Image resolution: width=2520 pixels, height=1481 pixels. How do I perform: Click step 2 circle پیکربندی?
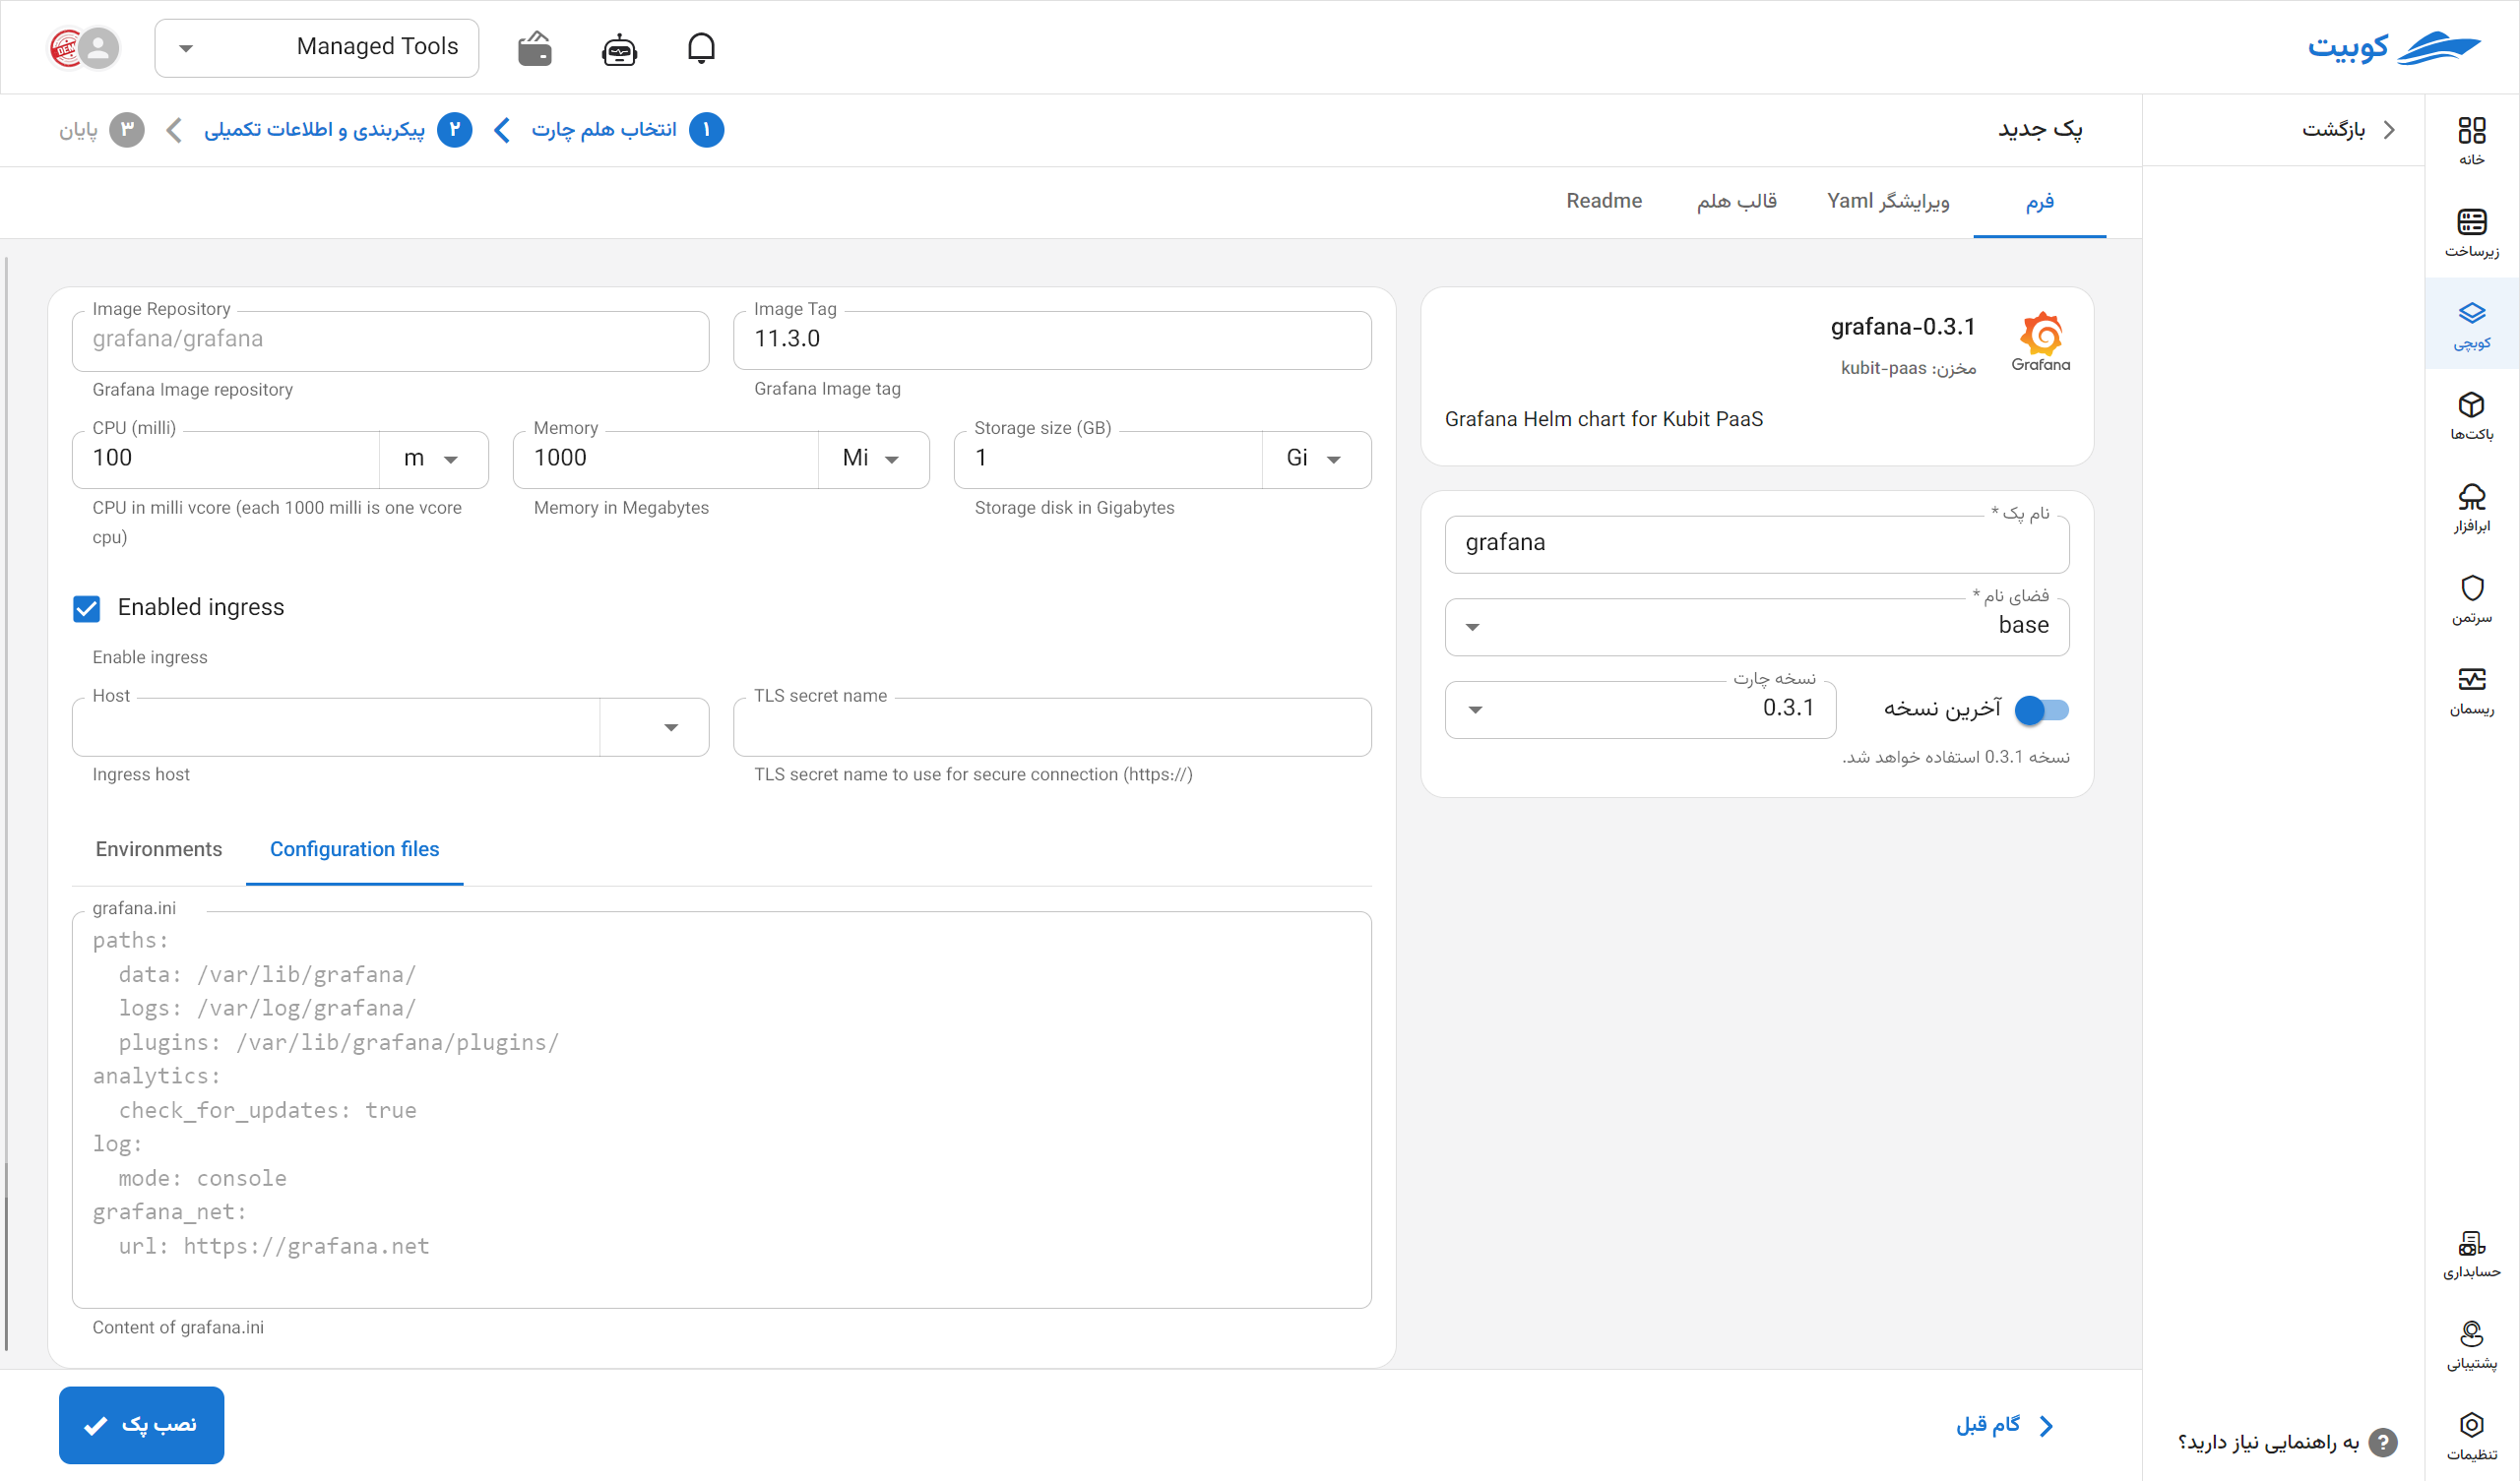455,130
